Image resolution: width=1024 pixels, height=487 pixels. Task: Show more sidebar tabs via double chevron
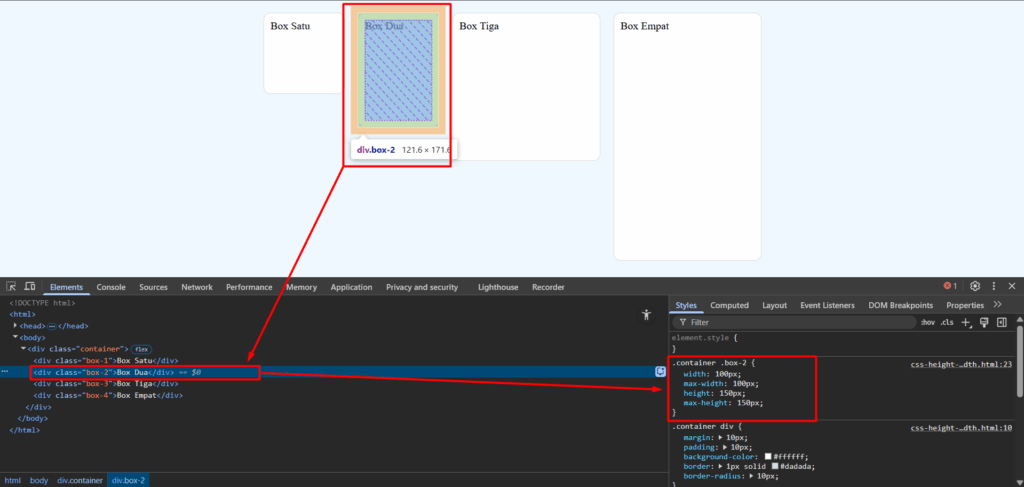[x=997, y=304]
